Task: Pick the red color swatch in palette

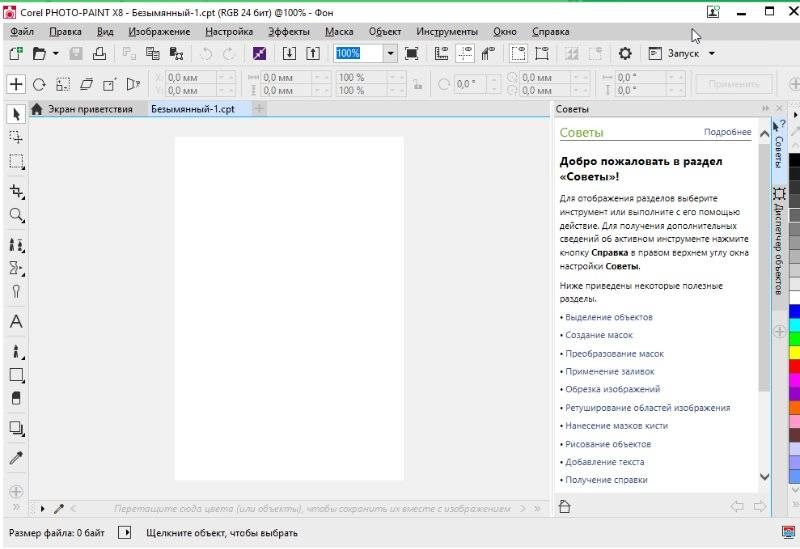Action: (x=794, y=366)
